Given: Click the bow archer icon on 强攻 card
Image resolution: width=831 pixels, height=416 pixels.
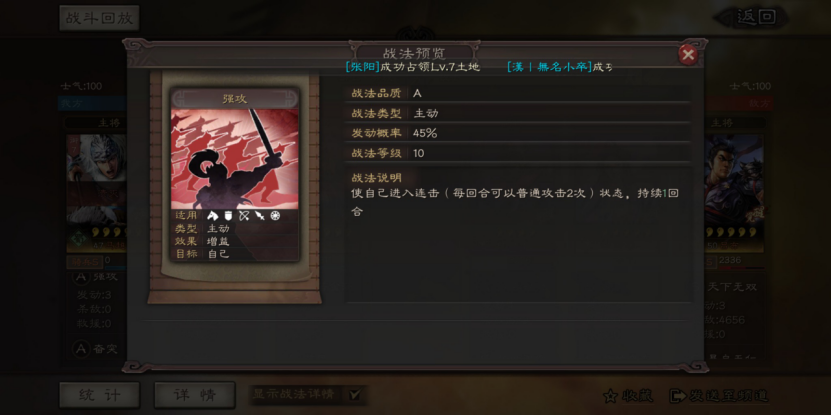Looking at the screenshot, I should point(244,215).
